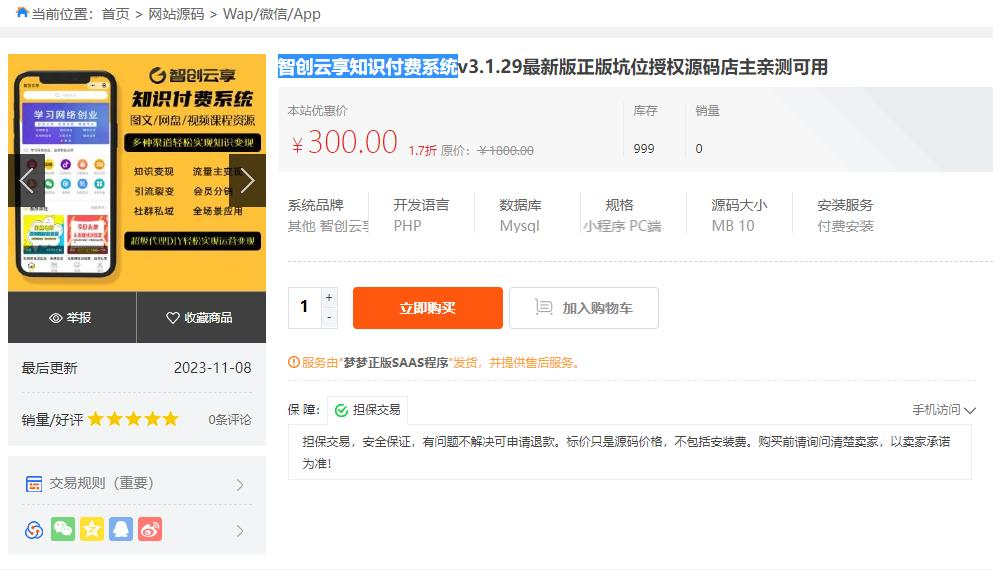Click the 举报 report button
This screenshot has width=993, height=570.
(72, 317)
